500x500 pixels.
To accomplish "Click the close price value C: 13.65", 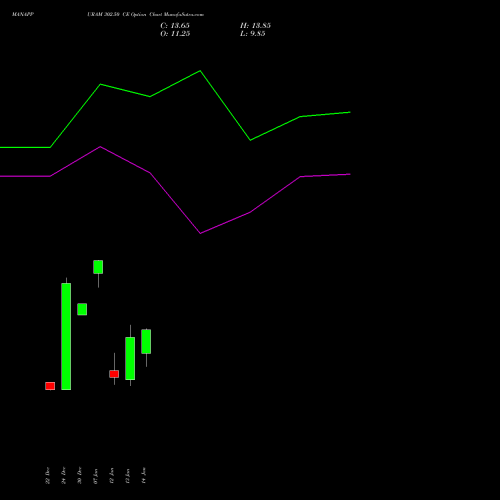I will click(x=175, y=26).
